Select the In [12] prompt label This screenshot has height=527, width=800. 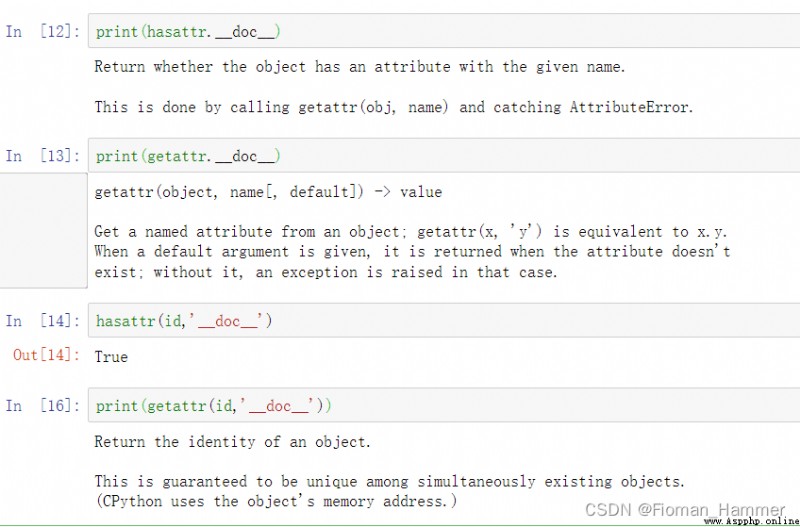[43, 32]
